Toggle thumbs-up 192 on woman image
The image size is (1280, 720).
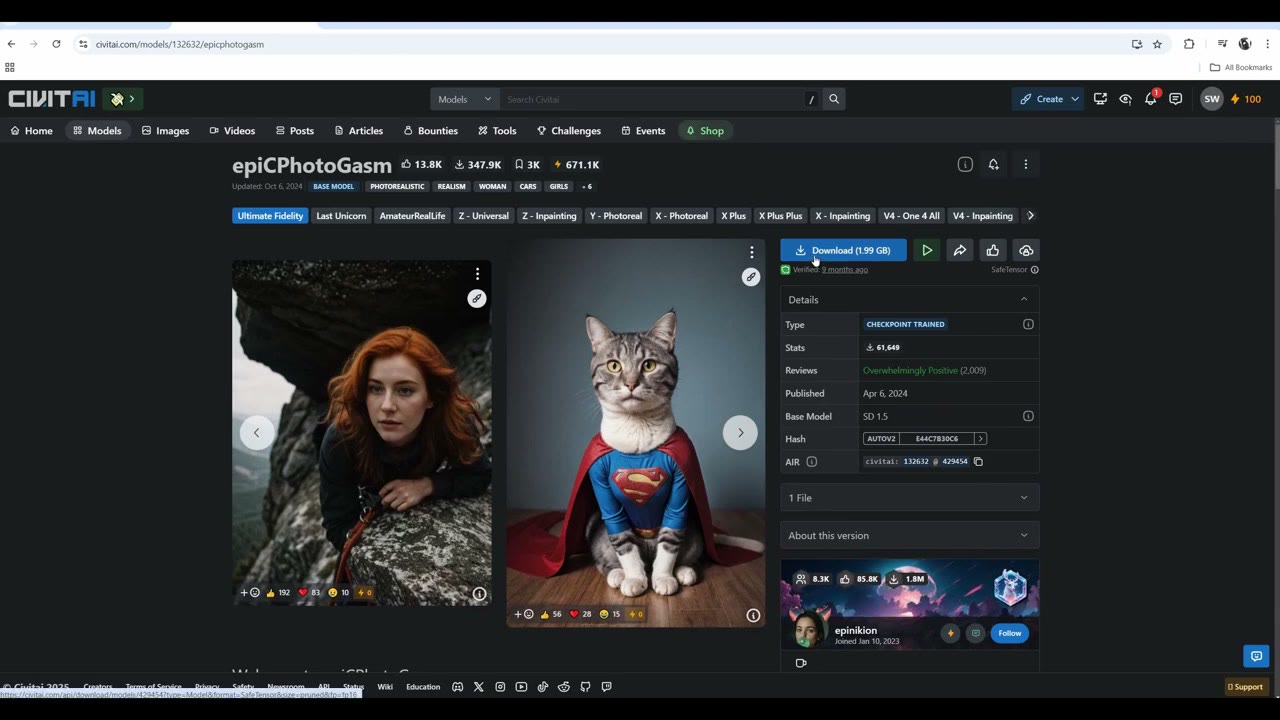click(278, 592)
